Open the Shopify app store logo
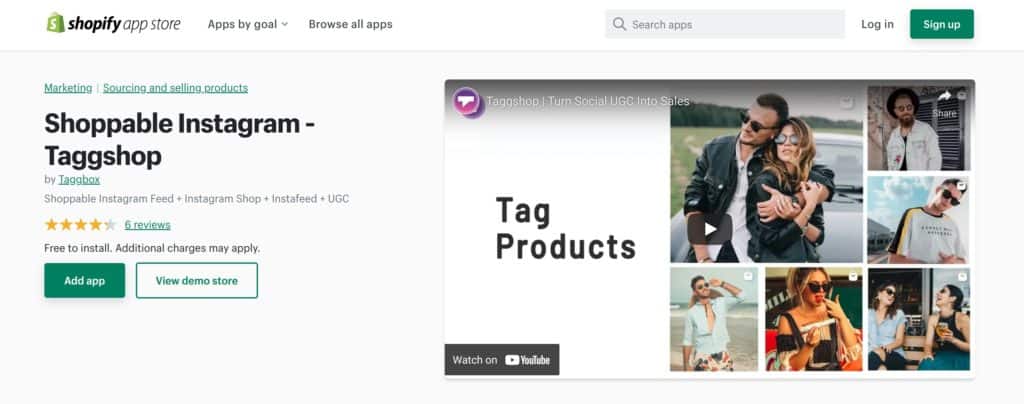1024x404 pixels. pos(114,24)
